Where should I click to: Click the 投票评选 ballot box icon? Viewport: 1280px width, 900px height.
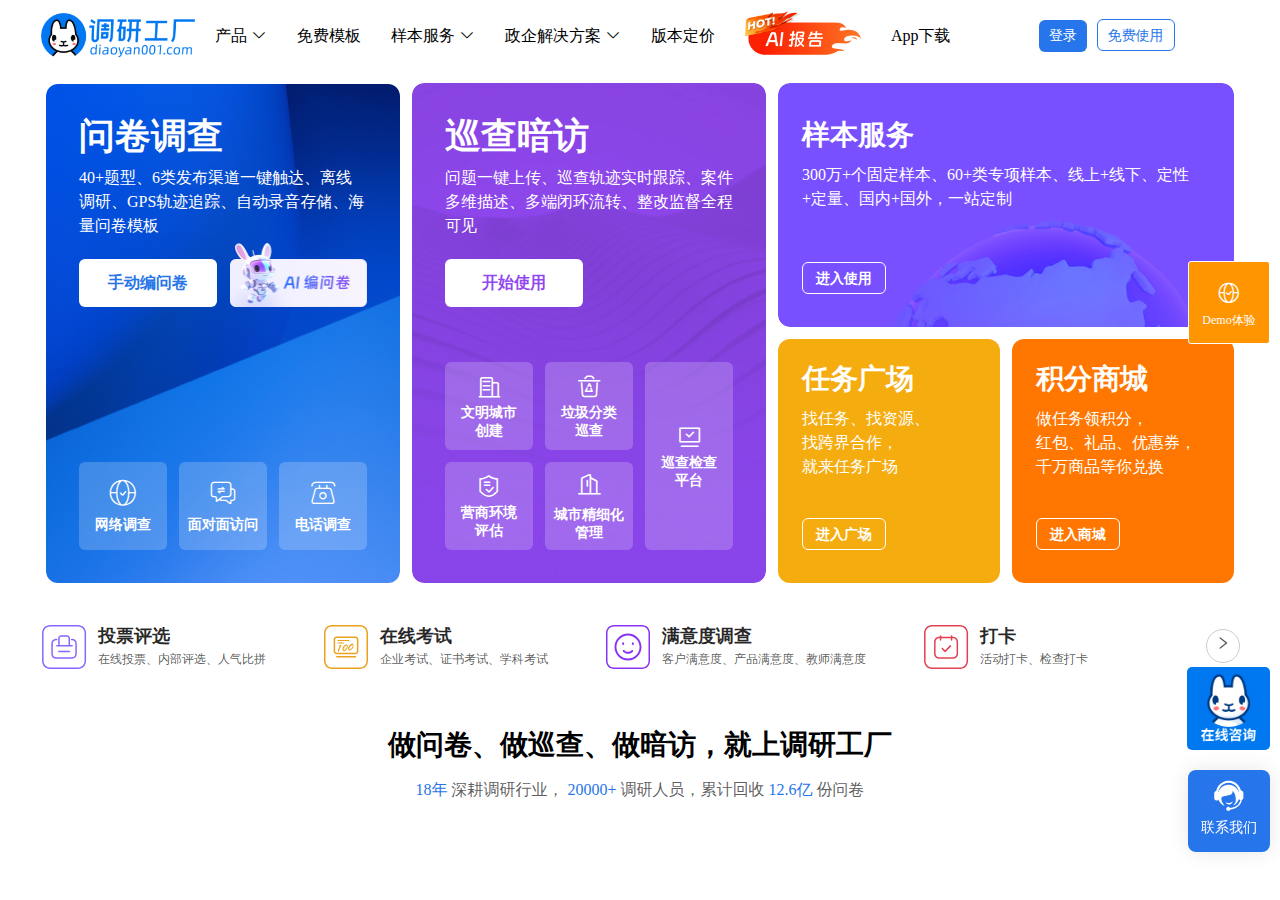click(64, 647)
